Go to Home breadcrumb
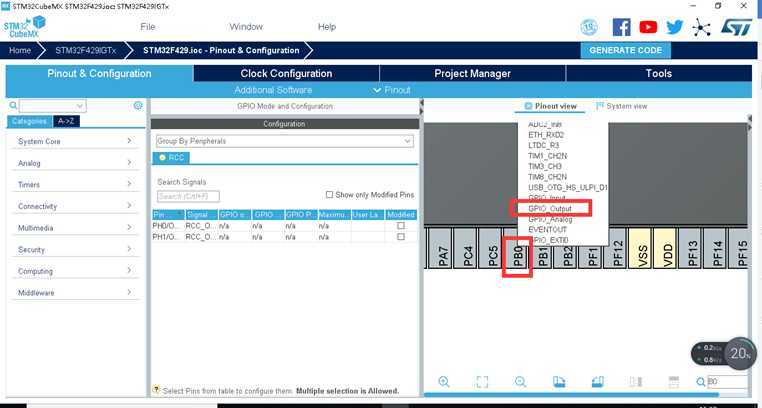Screen dimensions: 762x408 click(19, 50)
